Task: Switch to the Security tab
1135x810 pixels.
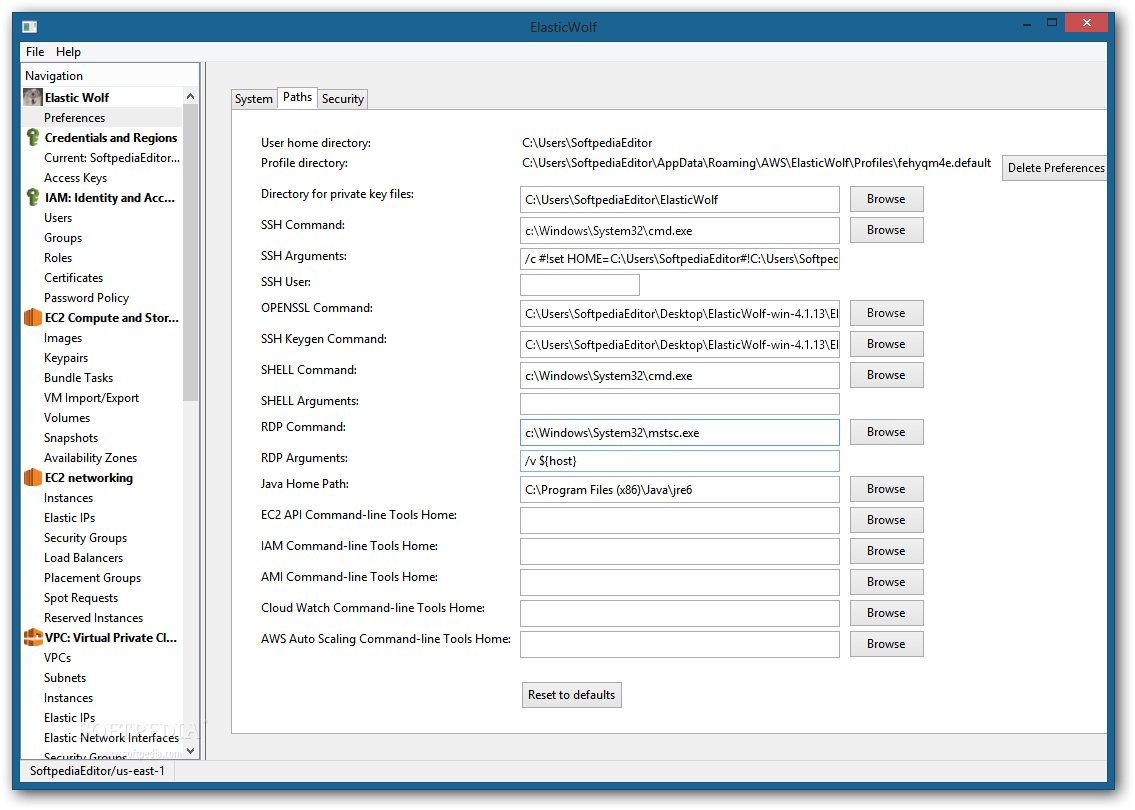Action: pyautogui.click(x=342, y=99)
